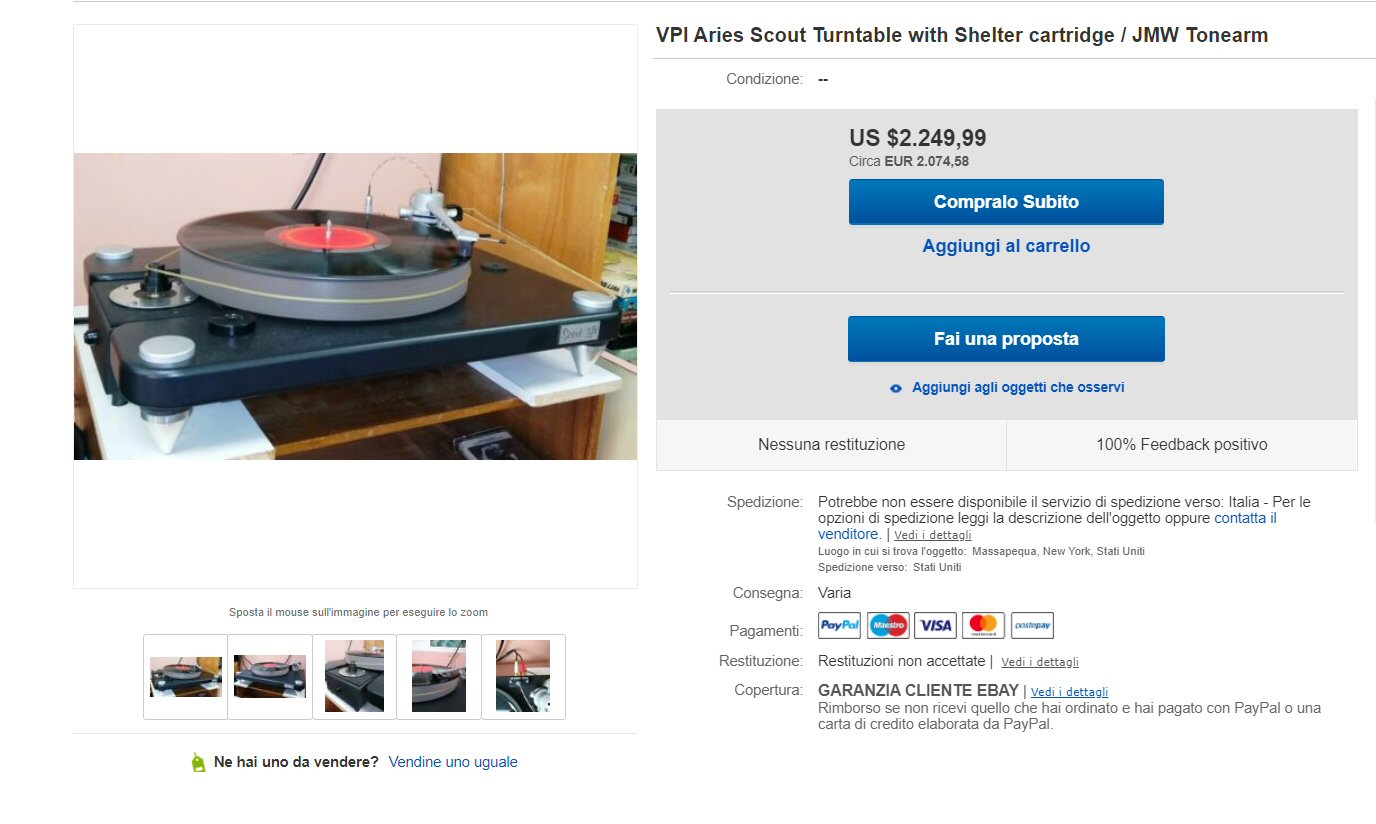The width and height of the screenshot is (1376, 824).
Task: Make an offer via Fai una proposta
Action: [x=1006, y=339]
